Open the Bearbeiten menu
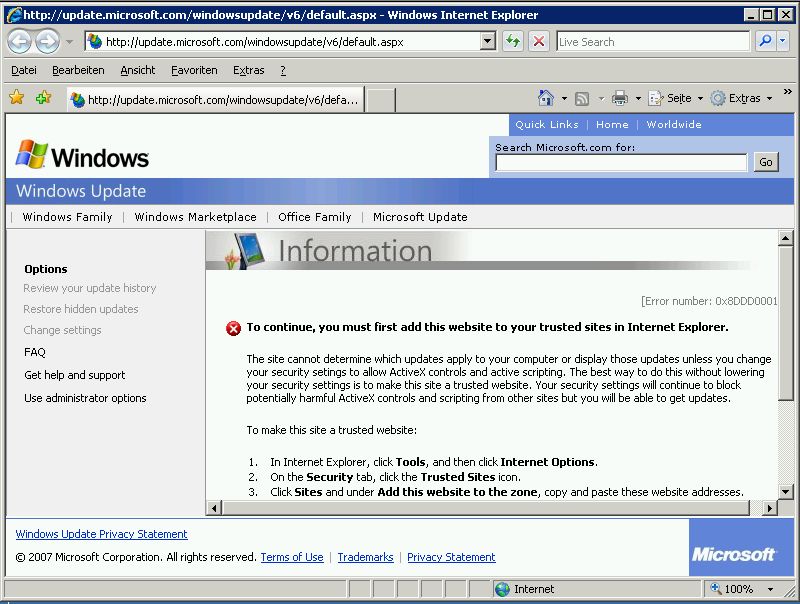 (x=78, y=70)
